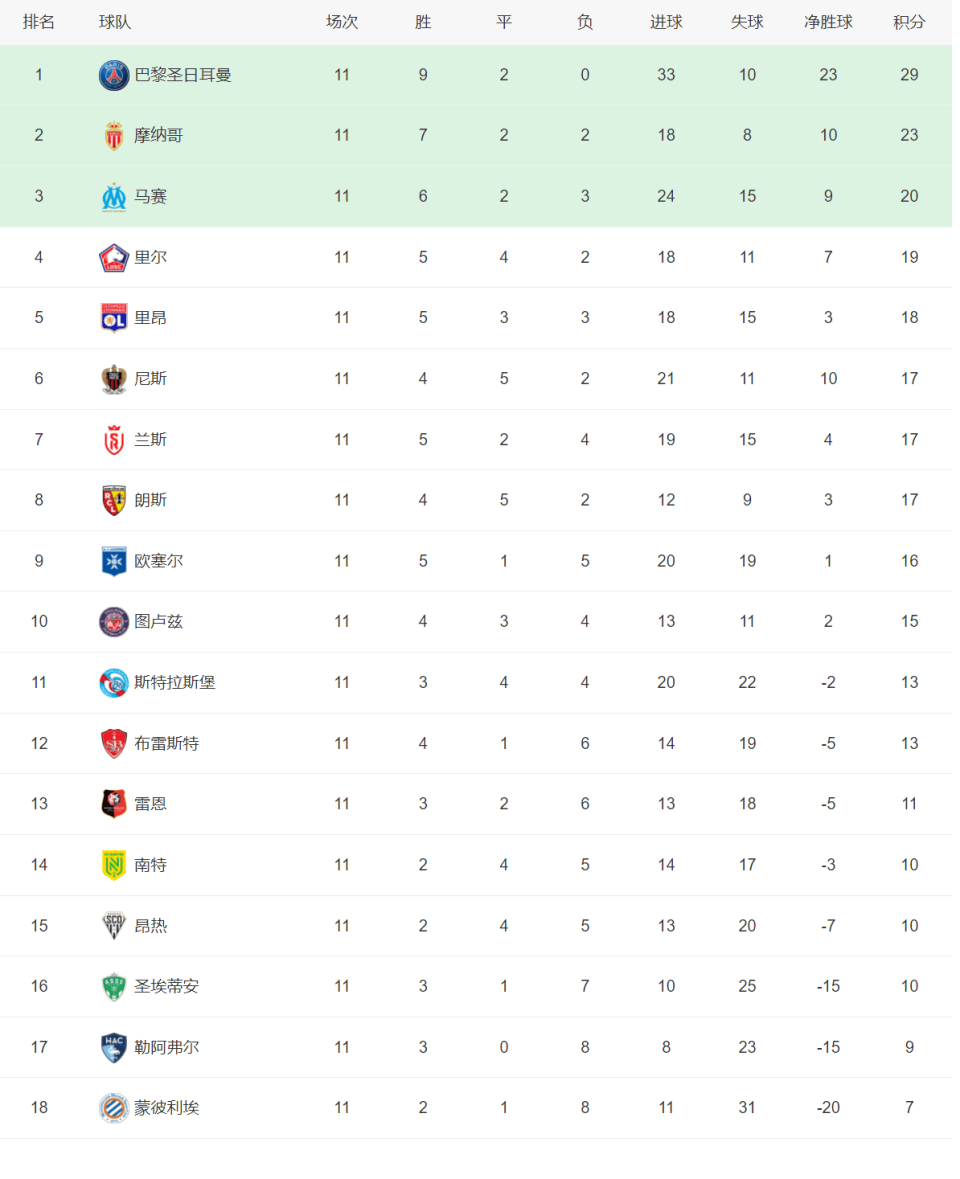Click the Nice club crest
The width and height of the screenshot is (960, 1179).
click(x=114, y=379)
